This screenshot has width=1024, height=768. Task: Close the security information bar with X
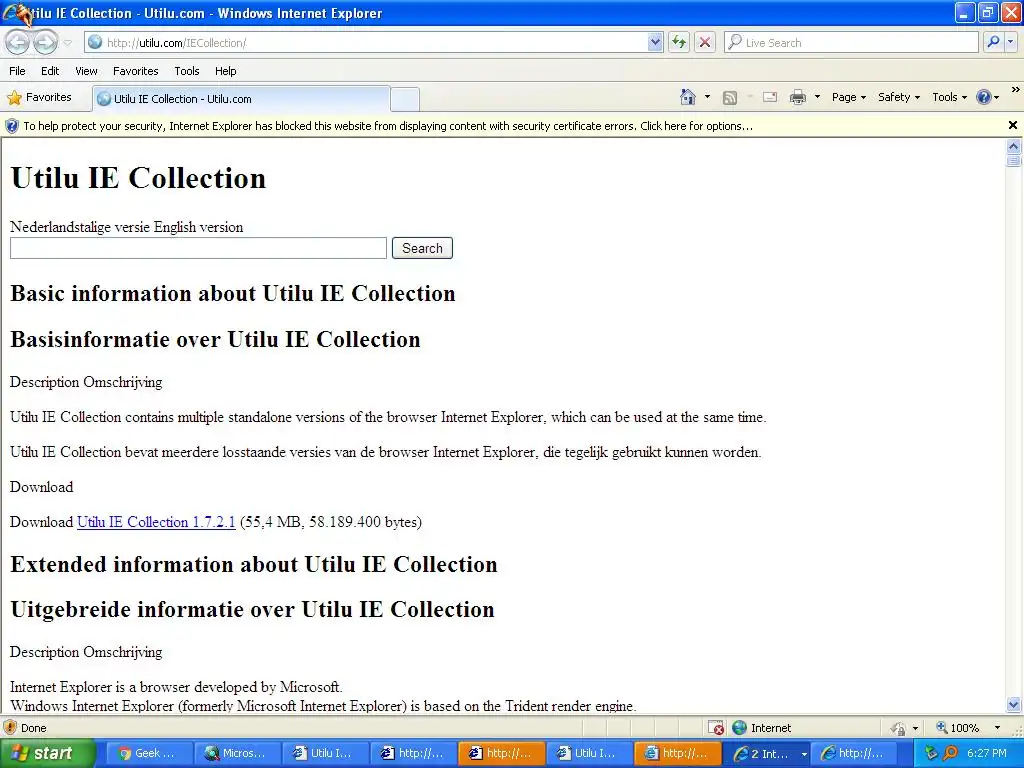pos(1013,125)
